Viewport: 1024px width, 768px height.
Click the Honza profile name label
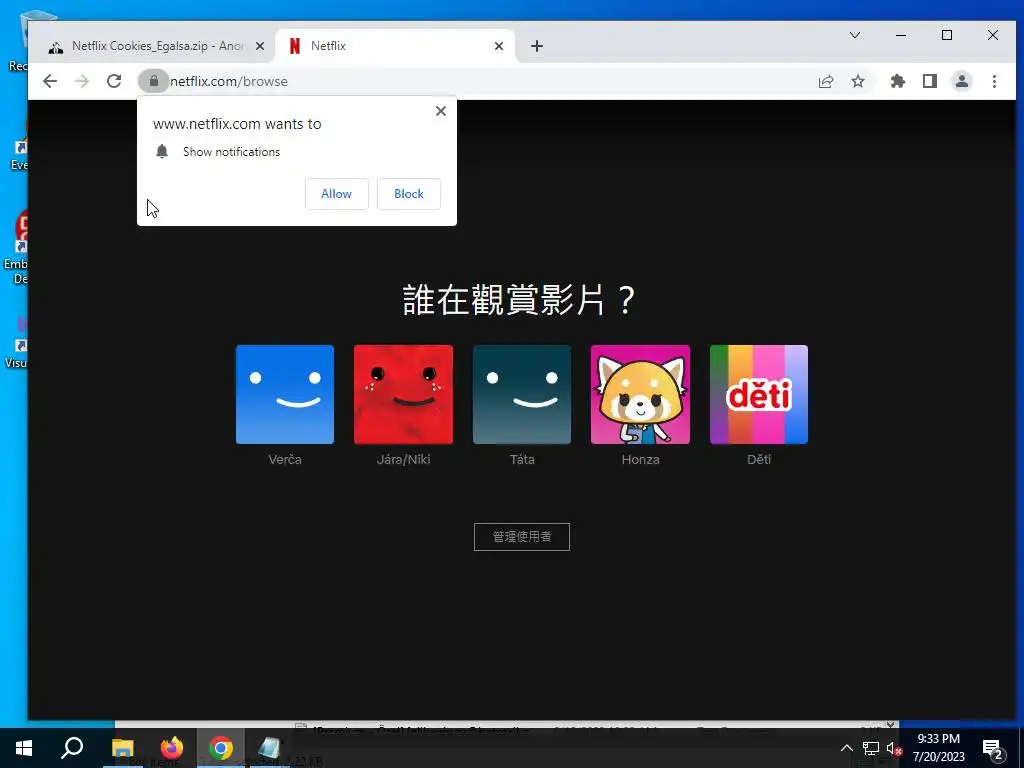[640, 460]
